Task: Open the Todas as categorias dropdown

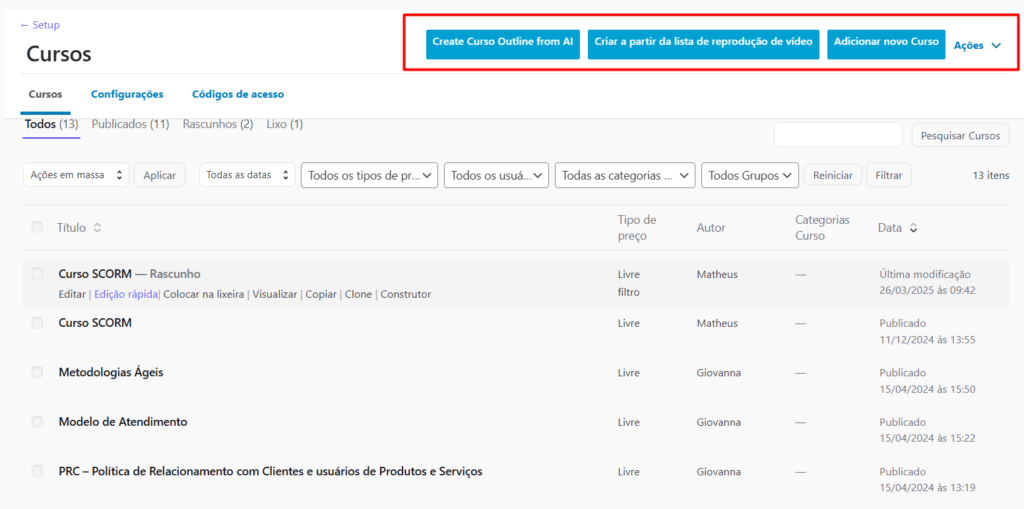Action: point(624,175)
